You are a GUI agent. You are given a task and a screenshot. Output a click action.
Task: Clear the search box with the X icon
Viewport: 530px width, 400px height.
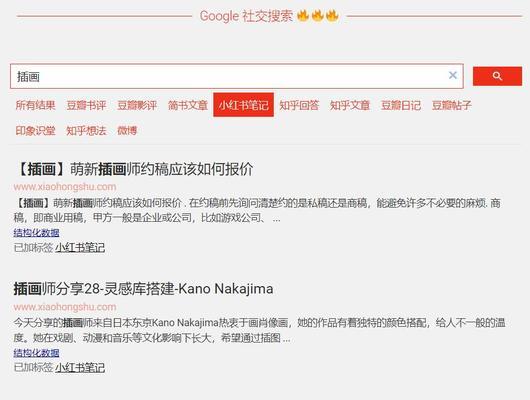click(453, 75)
